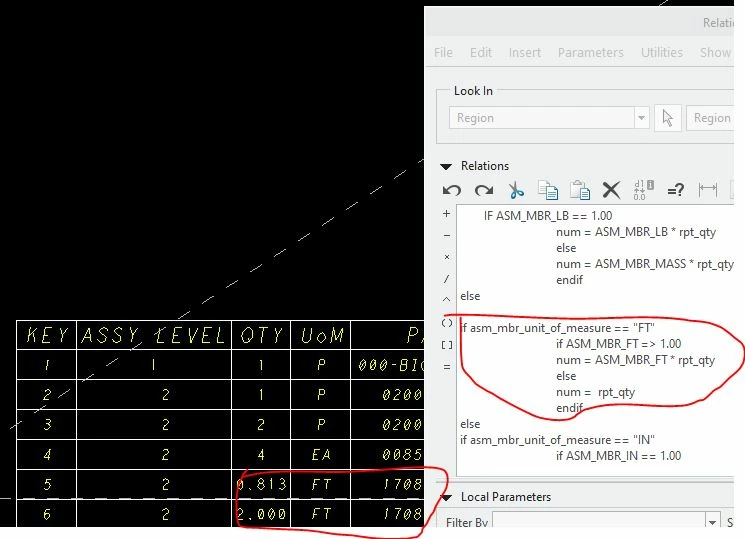Open the Parameters menu
Viewport: 745px width, 539px height.
coord(591,52)
